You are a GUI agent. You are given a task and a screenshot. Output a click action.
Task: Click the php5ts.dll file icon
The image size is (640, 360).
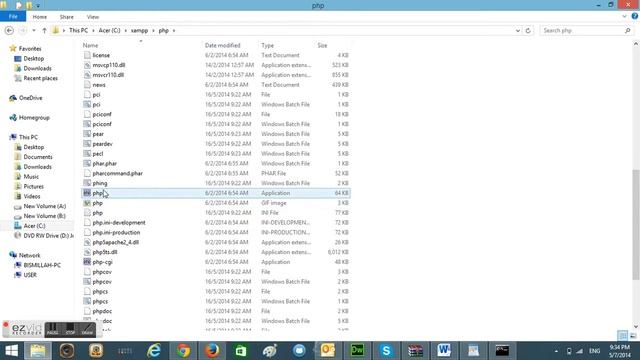pyautogui.click(x=87, y=252)
